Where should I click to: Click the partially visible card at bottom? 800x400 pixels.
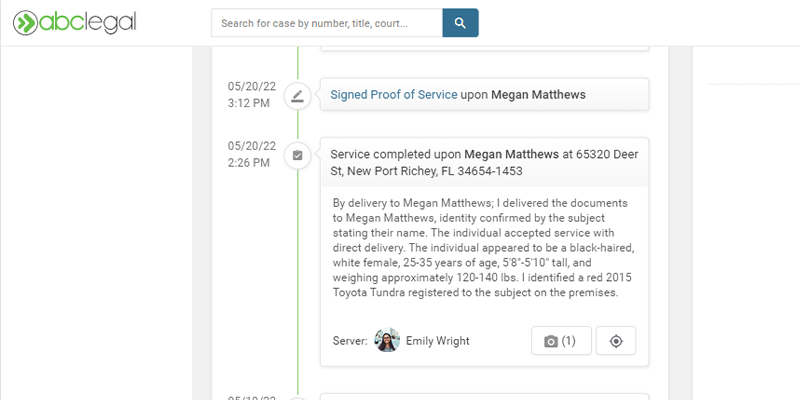tap(484, 396)
